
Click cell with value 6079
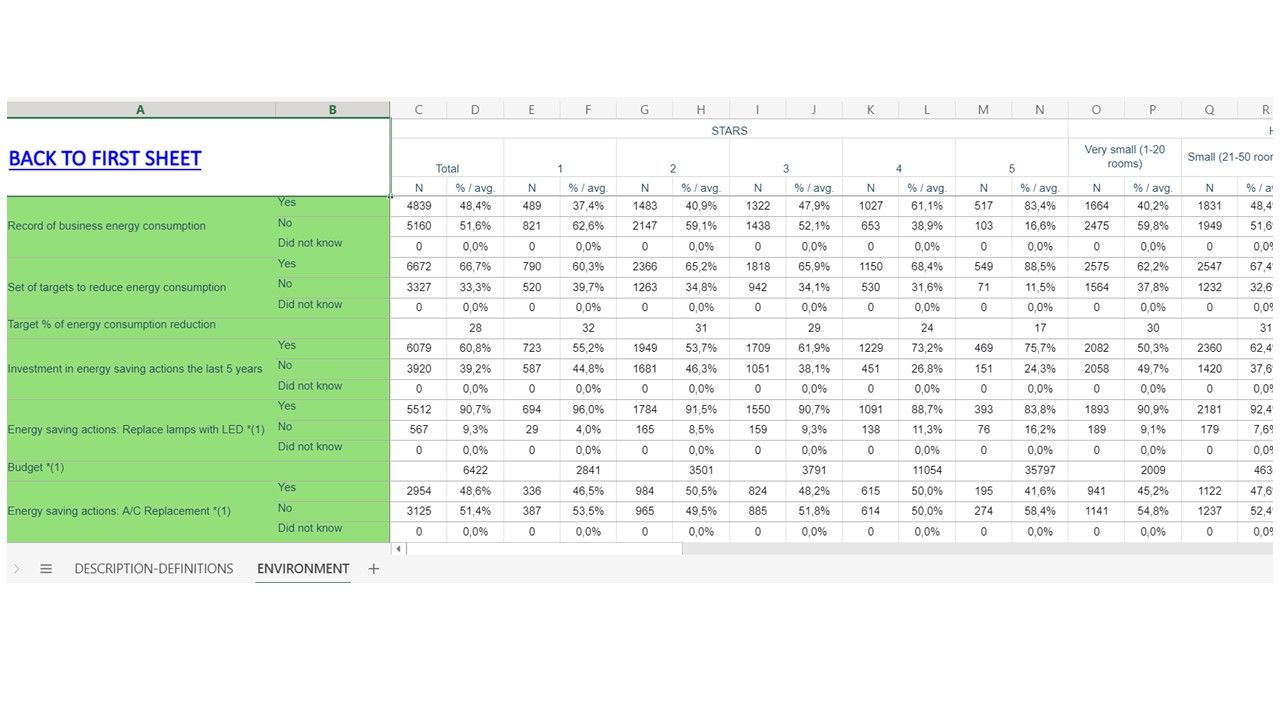(x=419, y=348)
